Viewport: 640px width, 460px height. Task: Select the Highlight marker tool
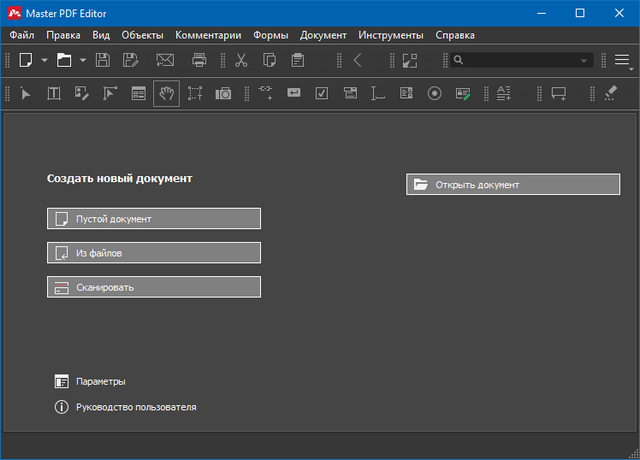pyautogui.click(x=613, y=93)
